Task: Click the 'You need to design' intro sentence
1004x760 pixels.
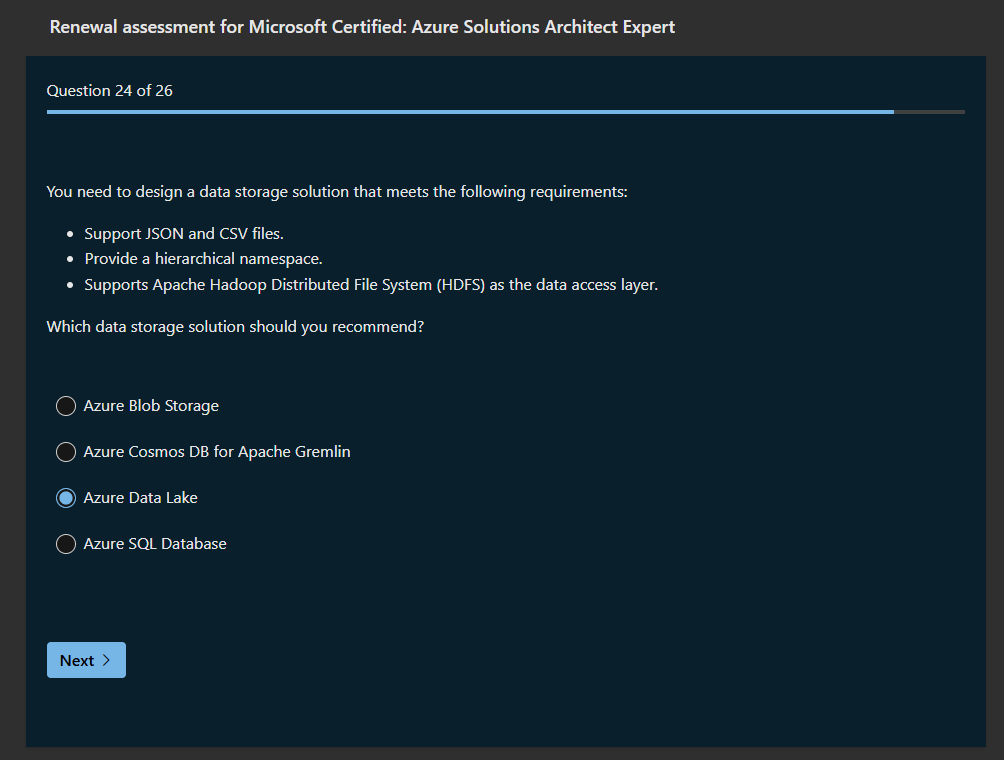Action: (337, 191)
